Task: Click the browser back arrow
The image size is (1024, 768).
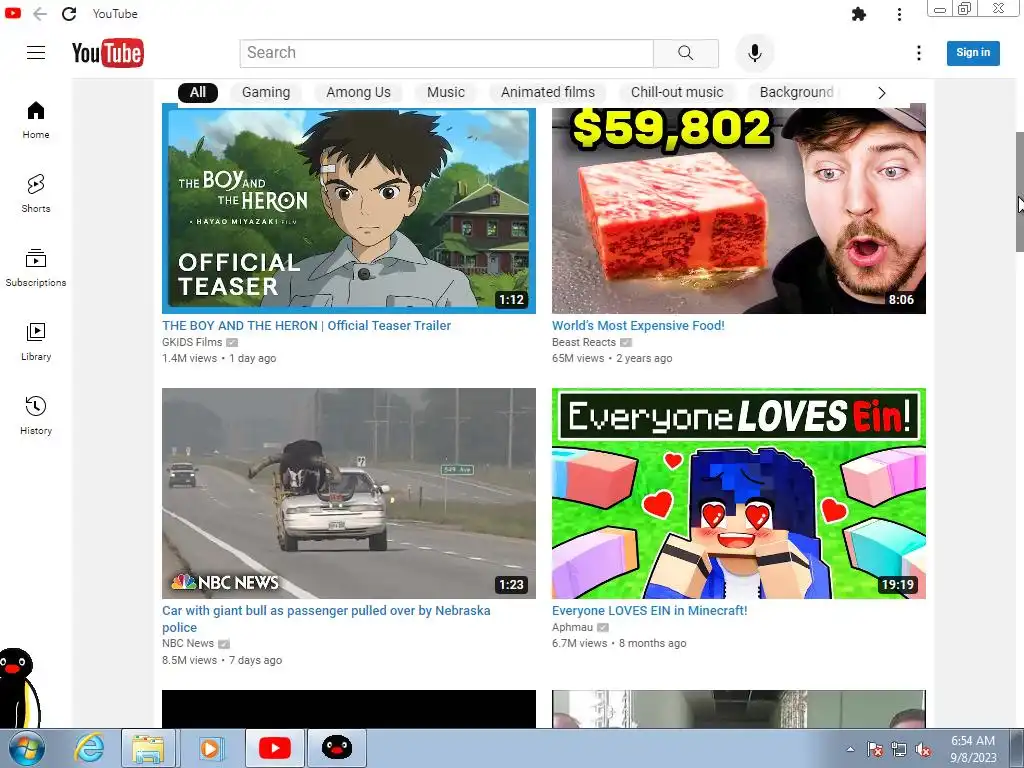Action: (40, 14)
